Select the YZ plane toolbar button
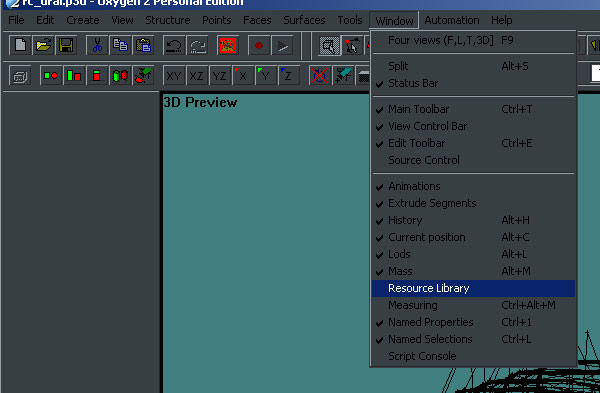The image size is (600, 393). (x=220, y=76)
